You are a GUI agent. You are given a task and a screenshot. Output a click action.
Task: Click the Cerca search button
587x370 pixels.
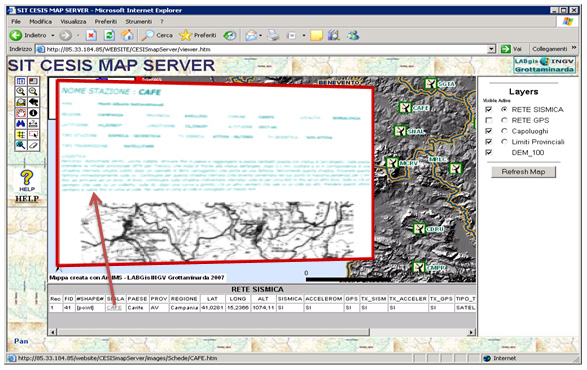[157, 35]
